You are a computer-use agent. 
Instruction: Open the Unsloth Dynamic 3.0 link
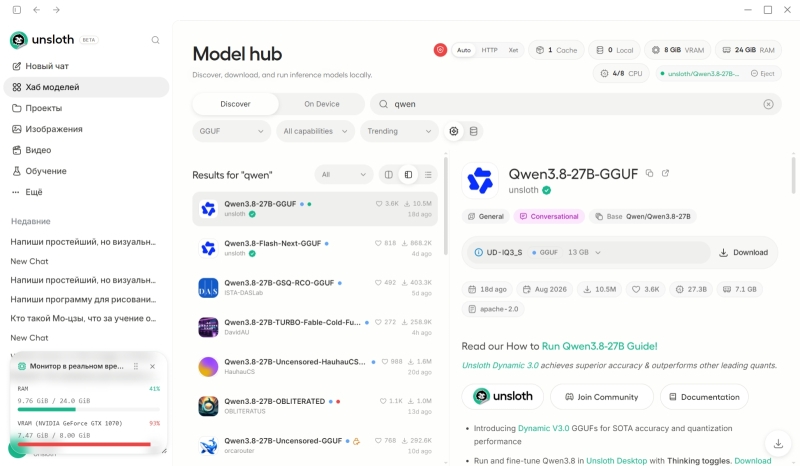pyautogui.click(x=500, y=365)
